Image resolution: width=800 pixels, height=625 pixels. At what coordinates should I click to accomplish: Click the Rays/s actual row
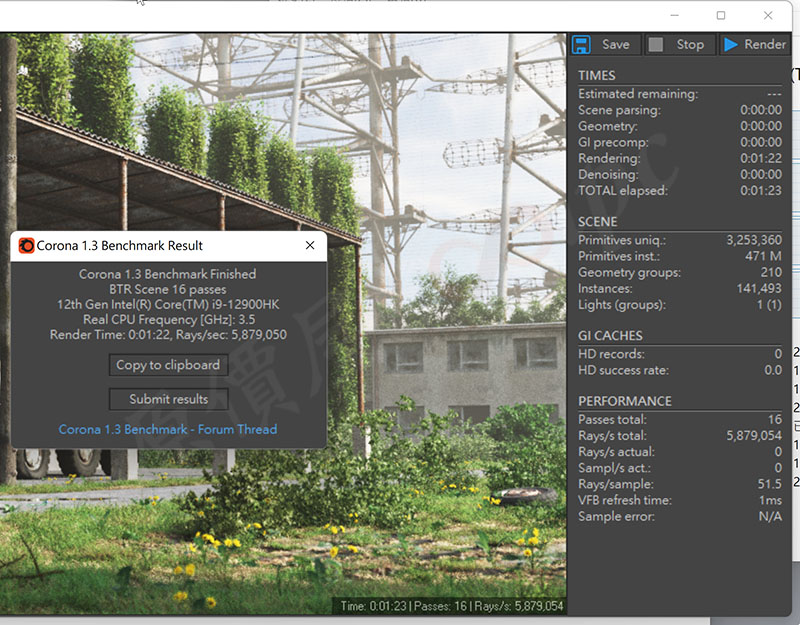coord(680,452)
